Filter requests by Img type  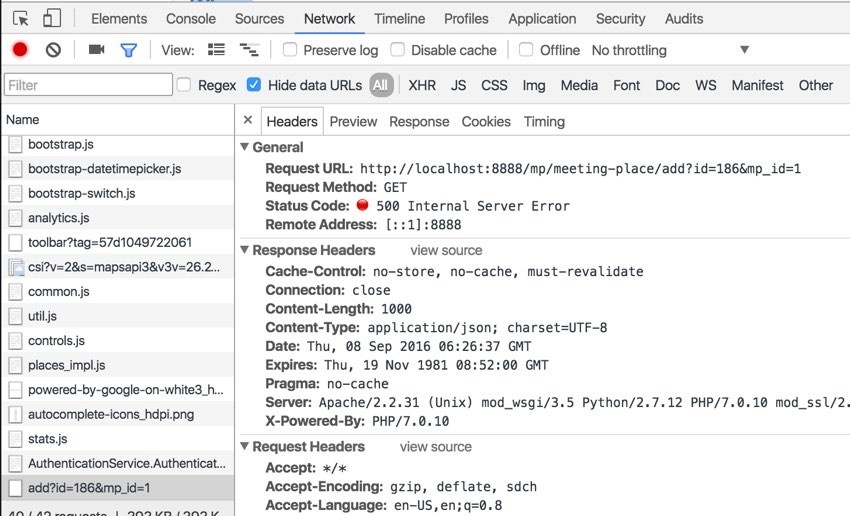pyautogui.click(x=534, y=85)
